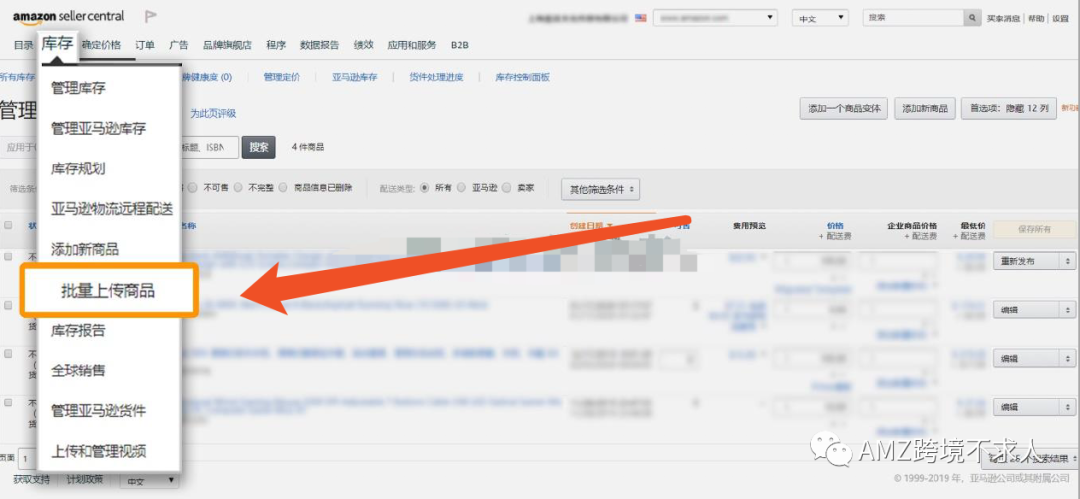Click the 为此页评级 link

(x=213, y=114)
